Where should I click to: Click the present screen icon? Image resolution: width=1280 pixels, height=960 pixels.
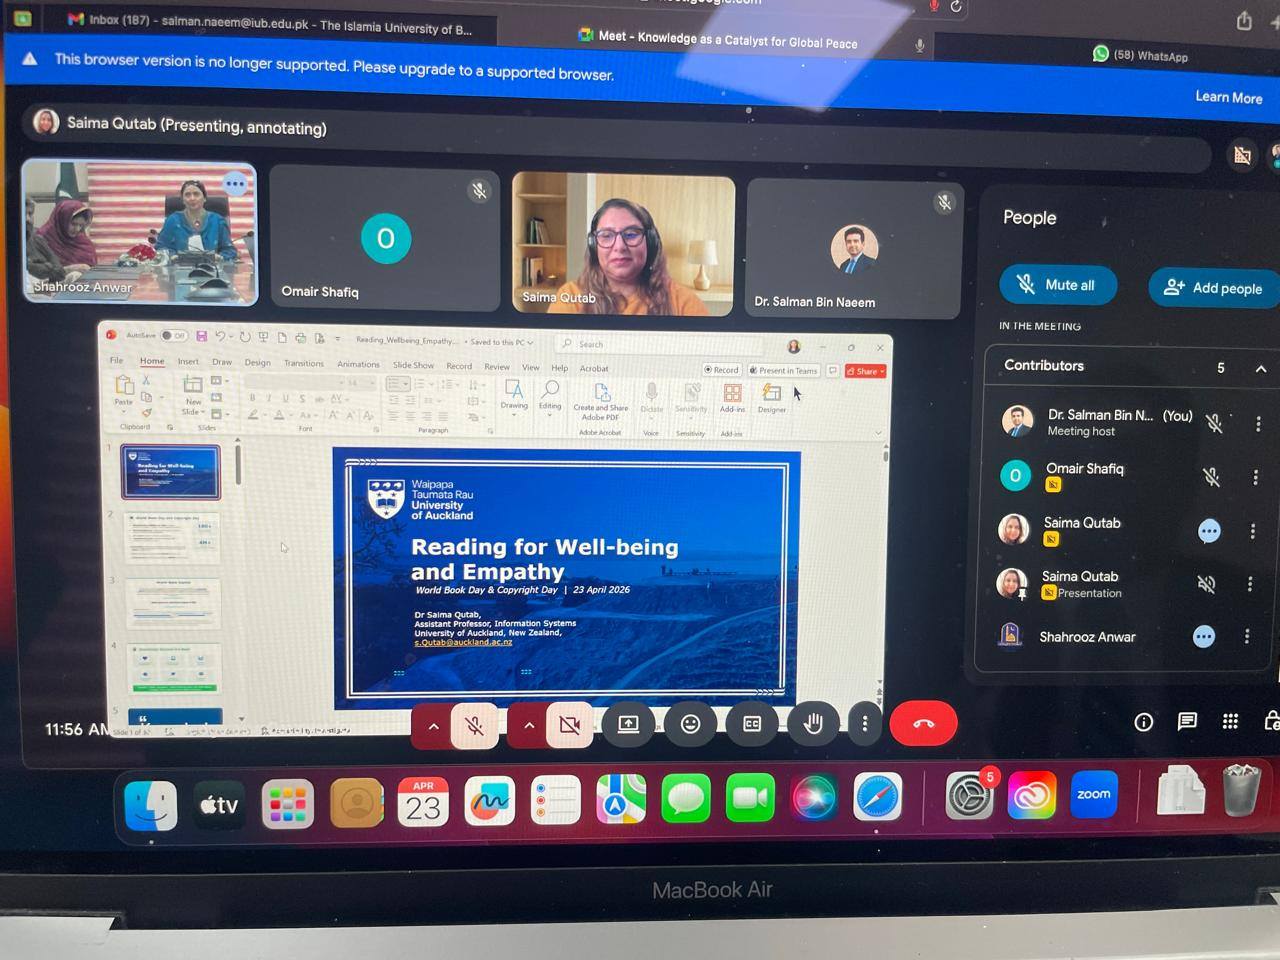click(x=628, y=724)
